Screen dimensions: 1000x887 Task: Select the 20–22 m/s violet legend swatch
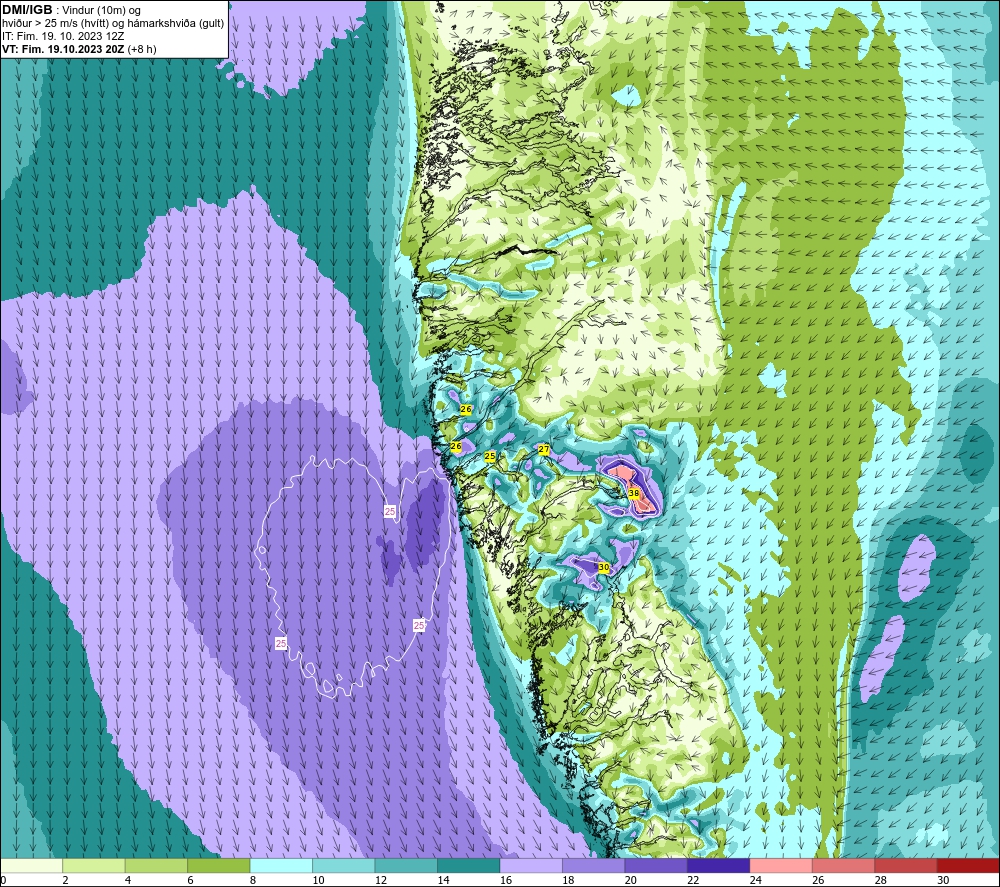656,865
